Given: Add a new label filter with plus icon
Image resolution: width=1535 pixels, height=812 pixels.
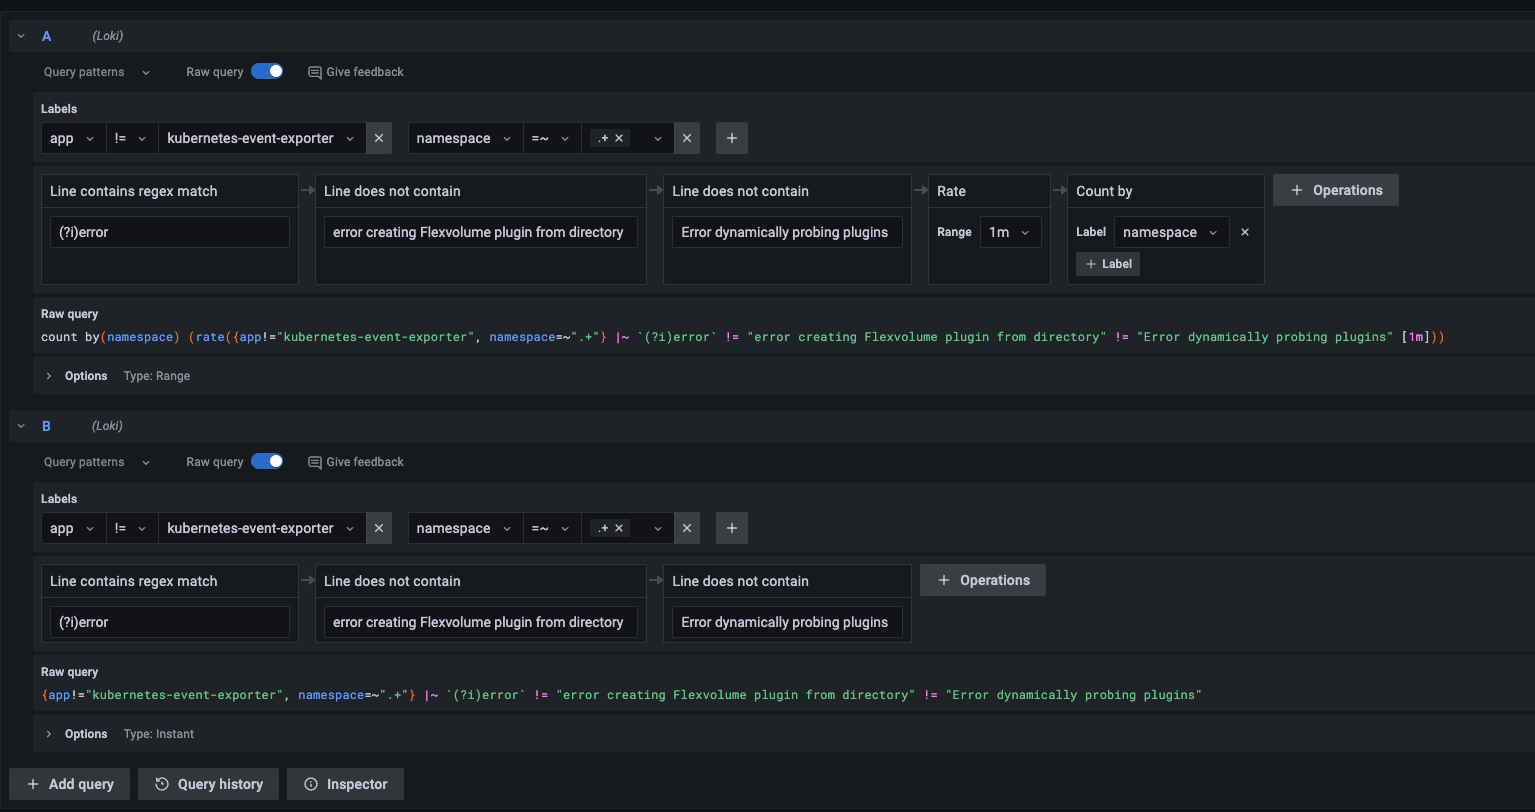Looking at the screenshot, I should coord(731,138).
